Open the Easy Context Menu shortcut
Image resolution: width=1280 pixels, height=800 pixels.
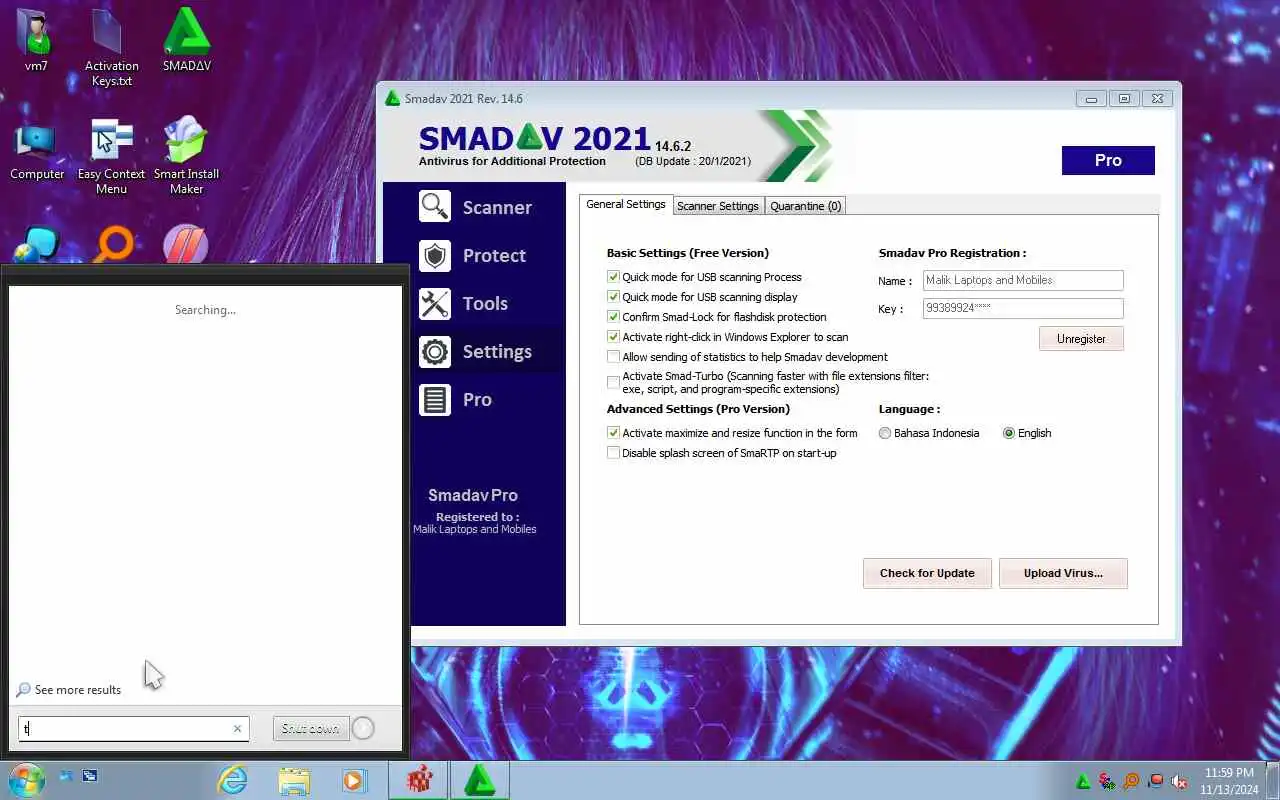[111, 157]
